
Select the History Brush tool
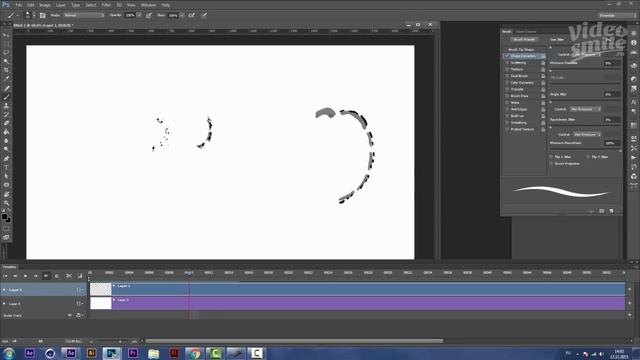click(6, 115)
